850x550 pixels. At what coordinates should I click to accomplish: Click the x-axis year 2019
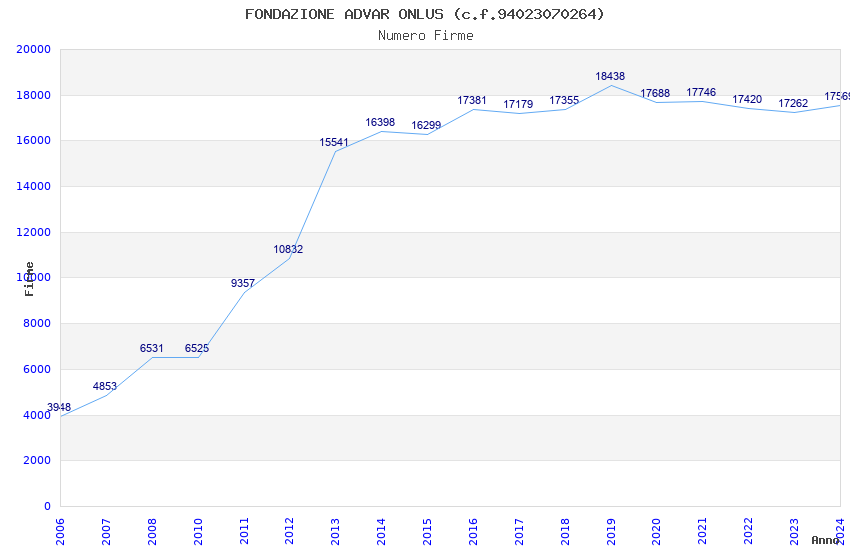(611, 532)
